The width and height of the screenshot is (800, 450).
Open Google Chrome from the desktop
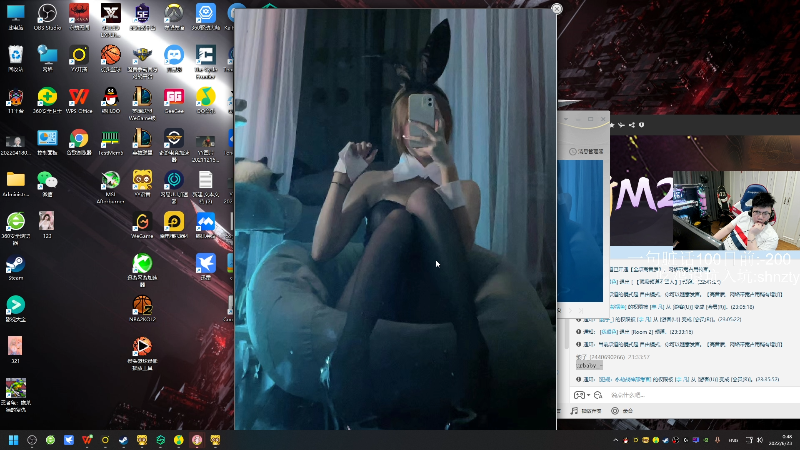coord(79,142)
